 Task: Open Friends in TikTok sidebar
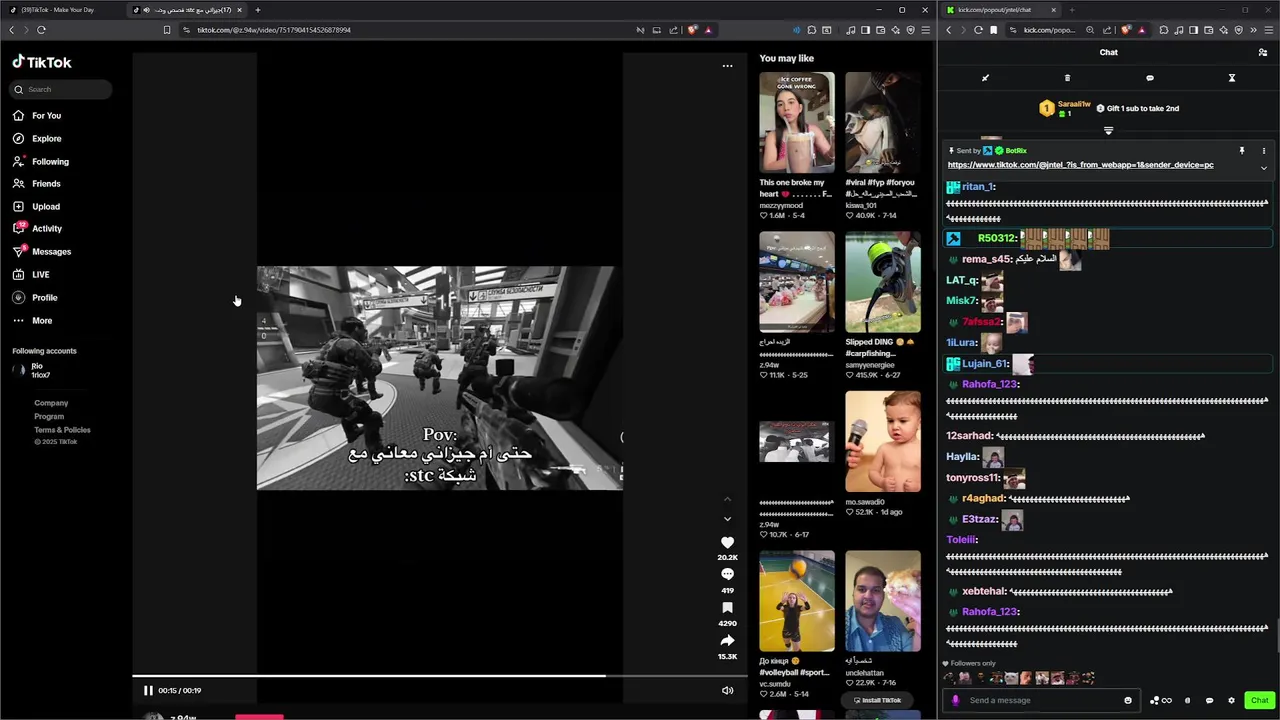[x=37, y=184]
